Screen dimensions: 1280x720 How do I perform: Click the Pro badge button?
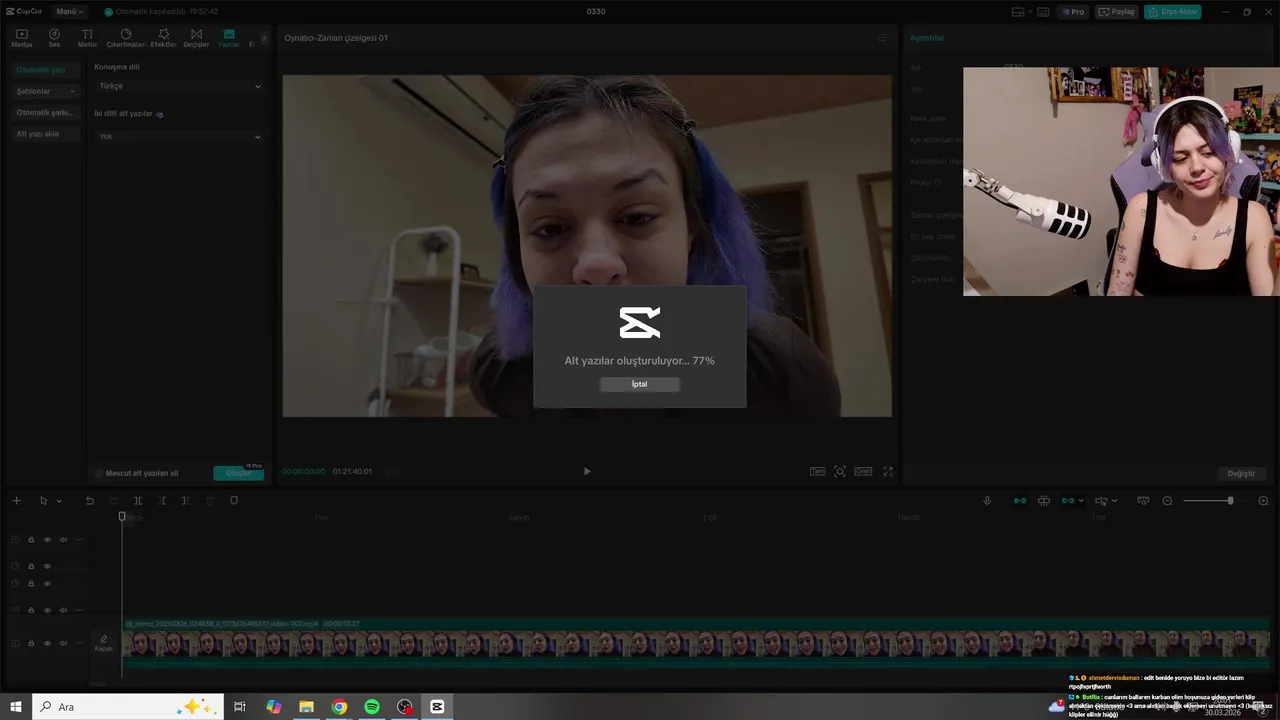click(x=1074, y=12)
